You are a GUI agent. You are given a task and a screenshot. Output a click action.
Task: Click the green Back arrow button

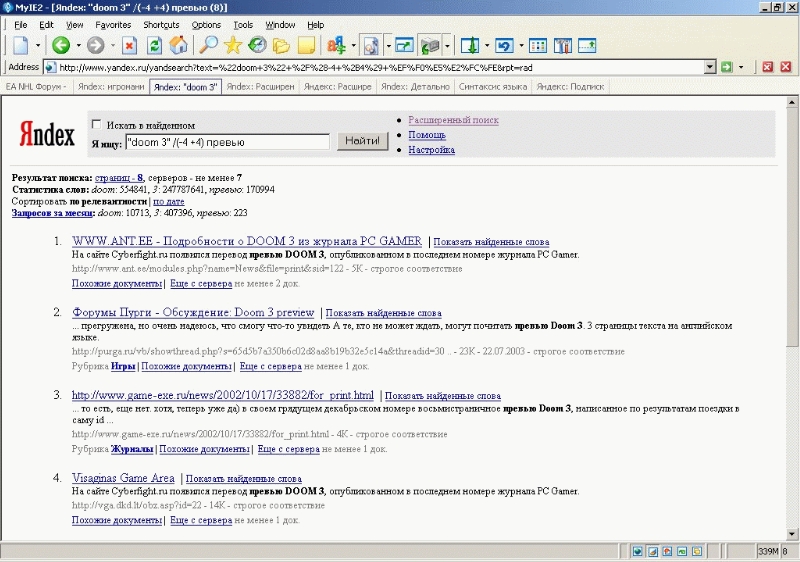click(61, 45)
